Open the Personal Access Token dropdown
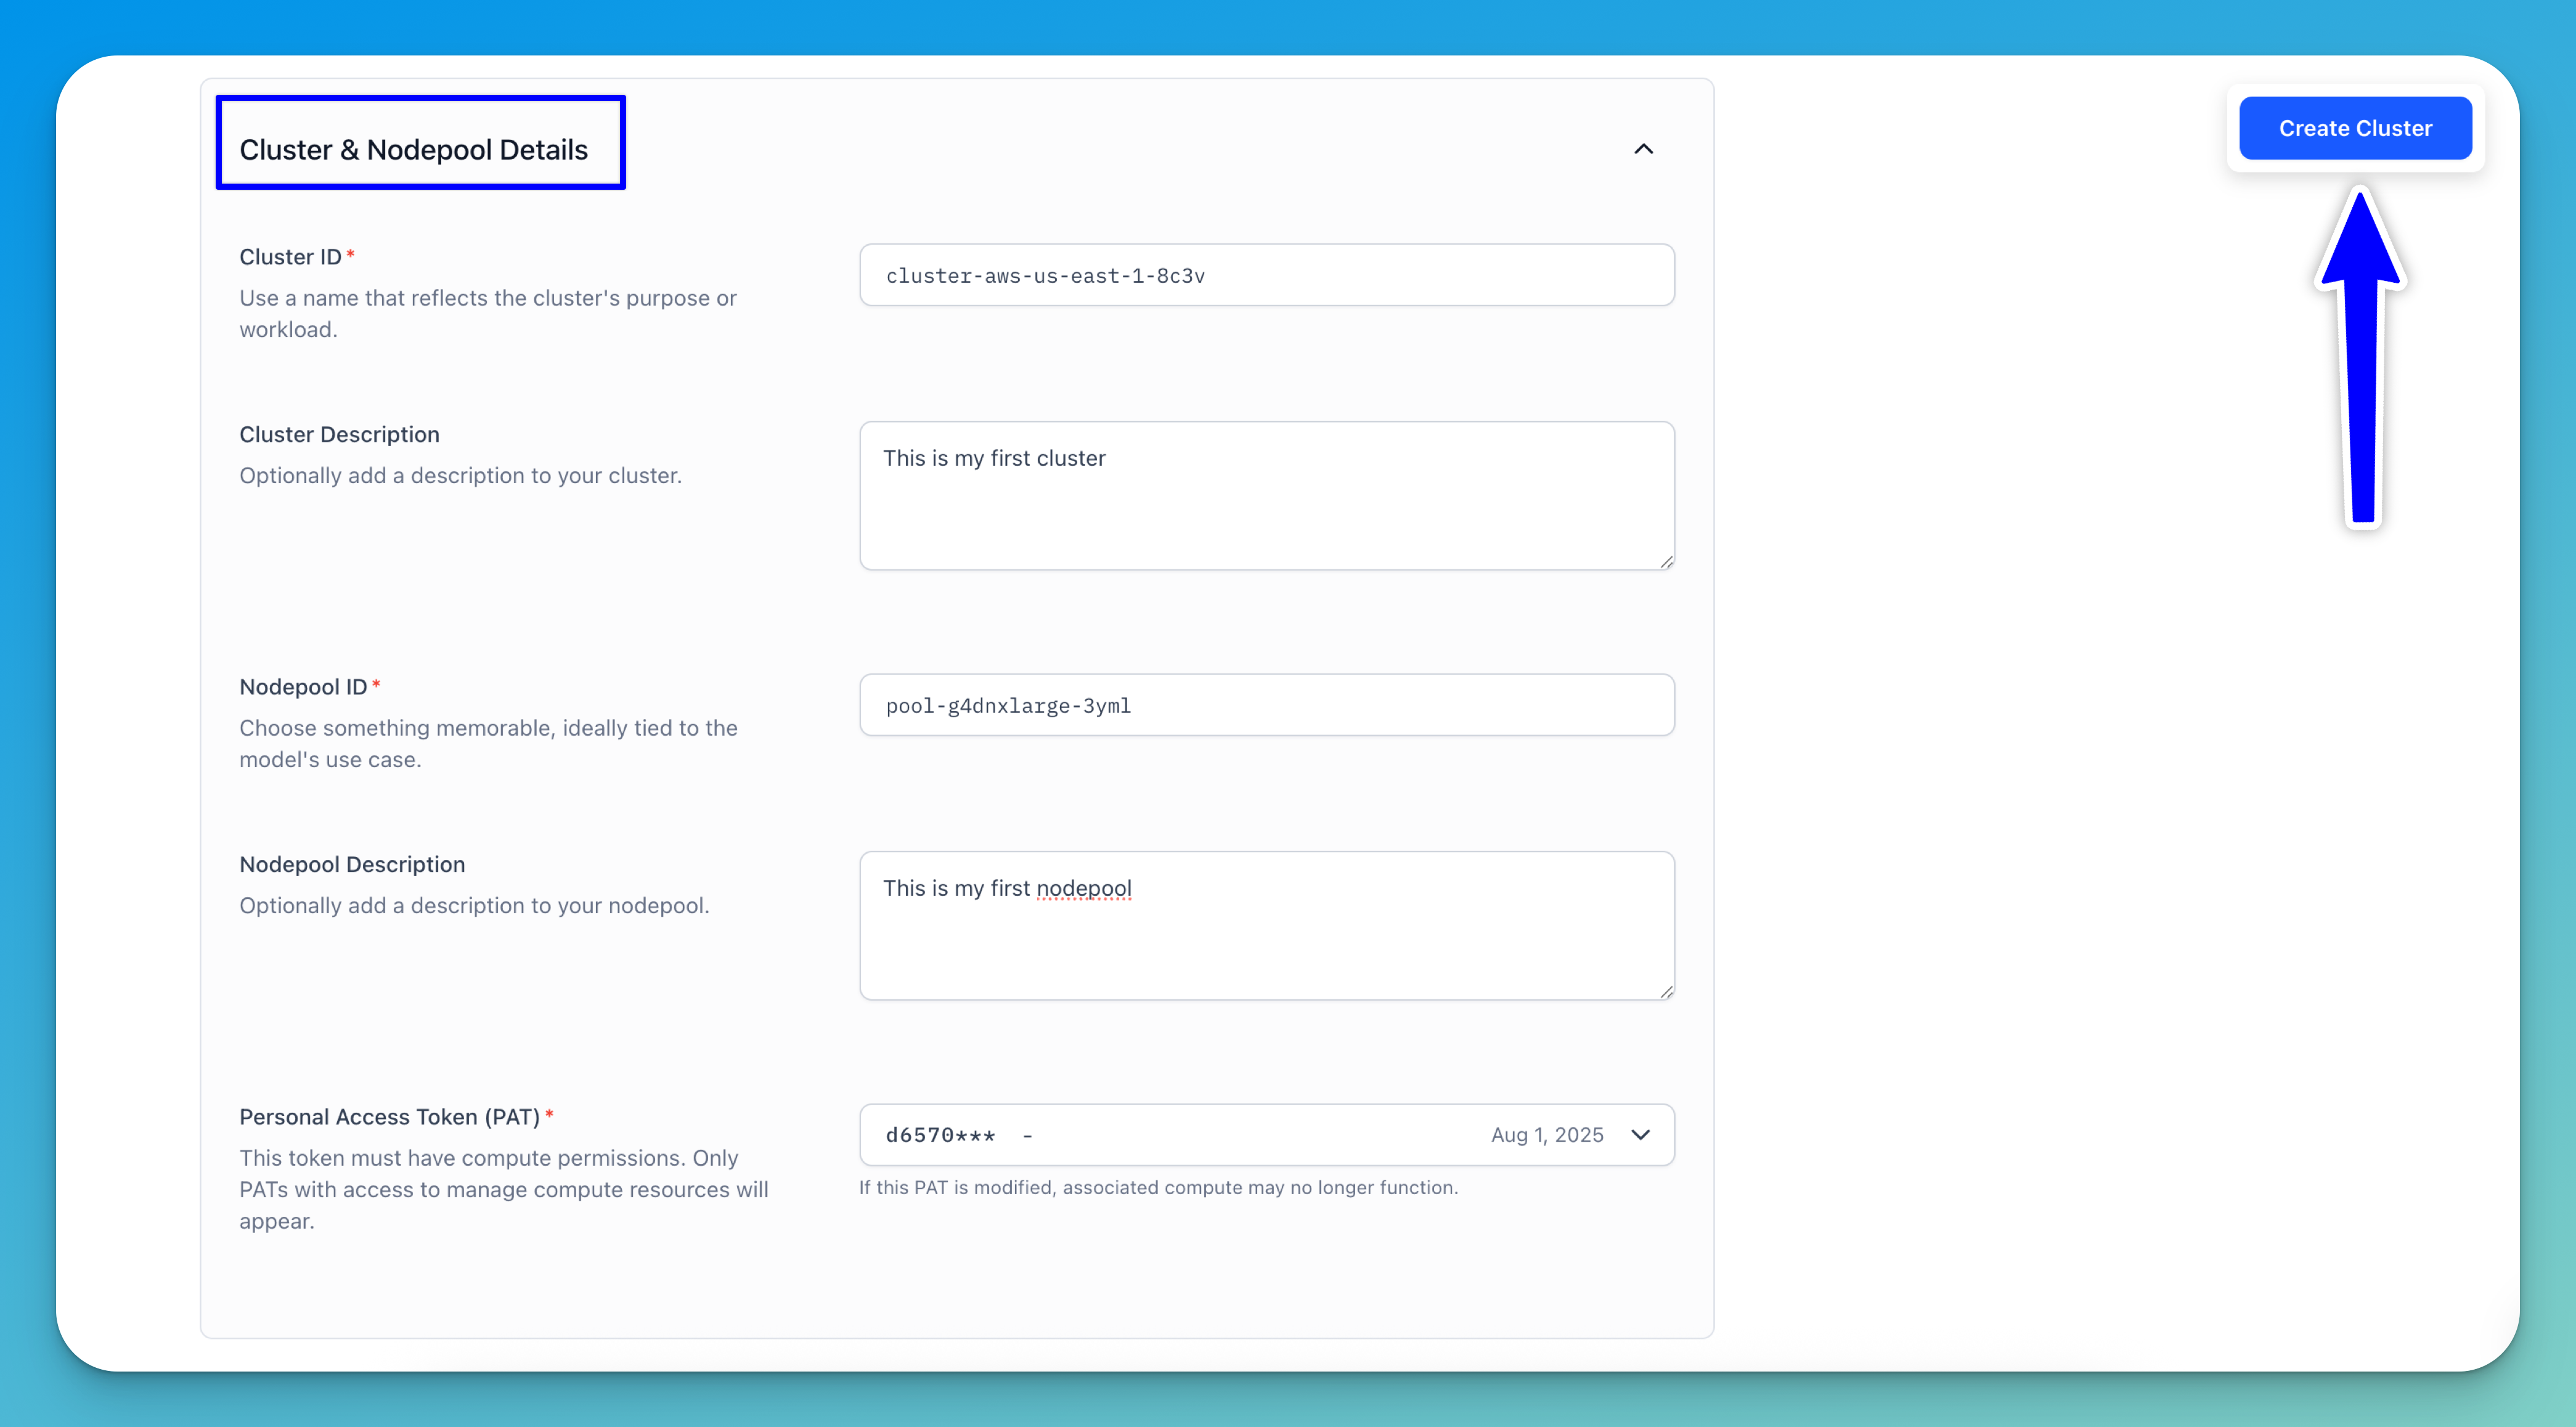This screenshot has width=2576, height=1427. 1266,1135
